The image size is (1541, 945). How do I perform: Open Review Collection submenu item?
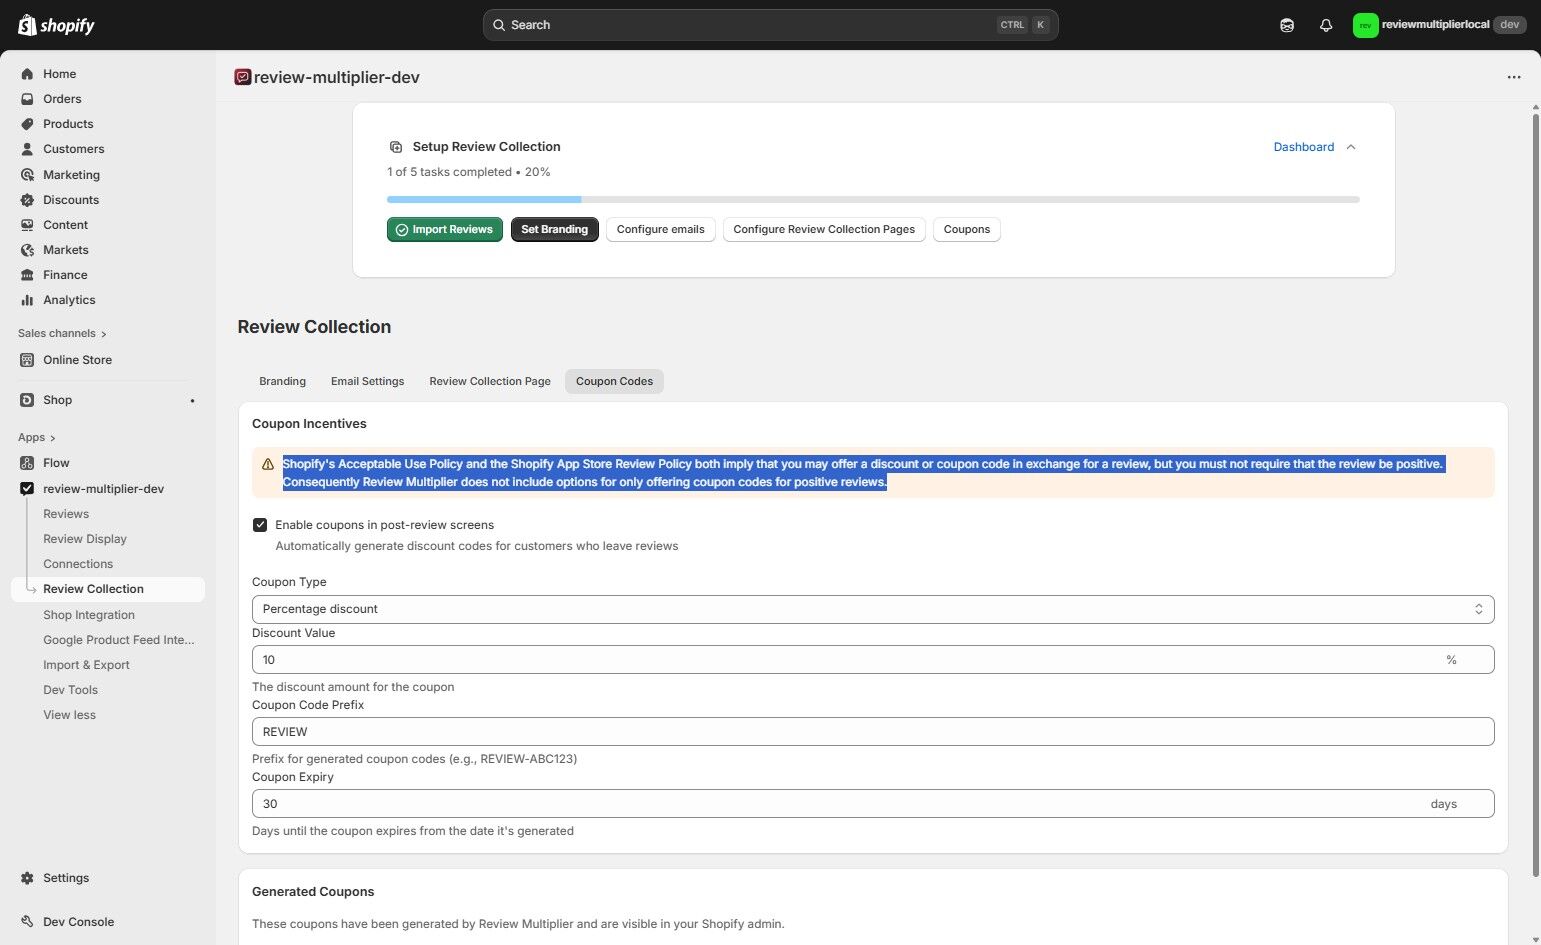(x=108, y=589)
